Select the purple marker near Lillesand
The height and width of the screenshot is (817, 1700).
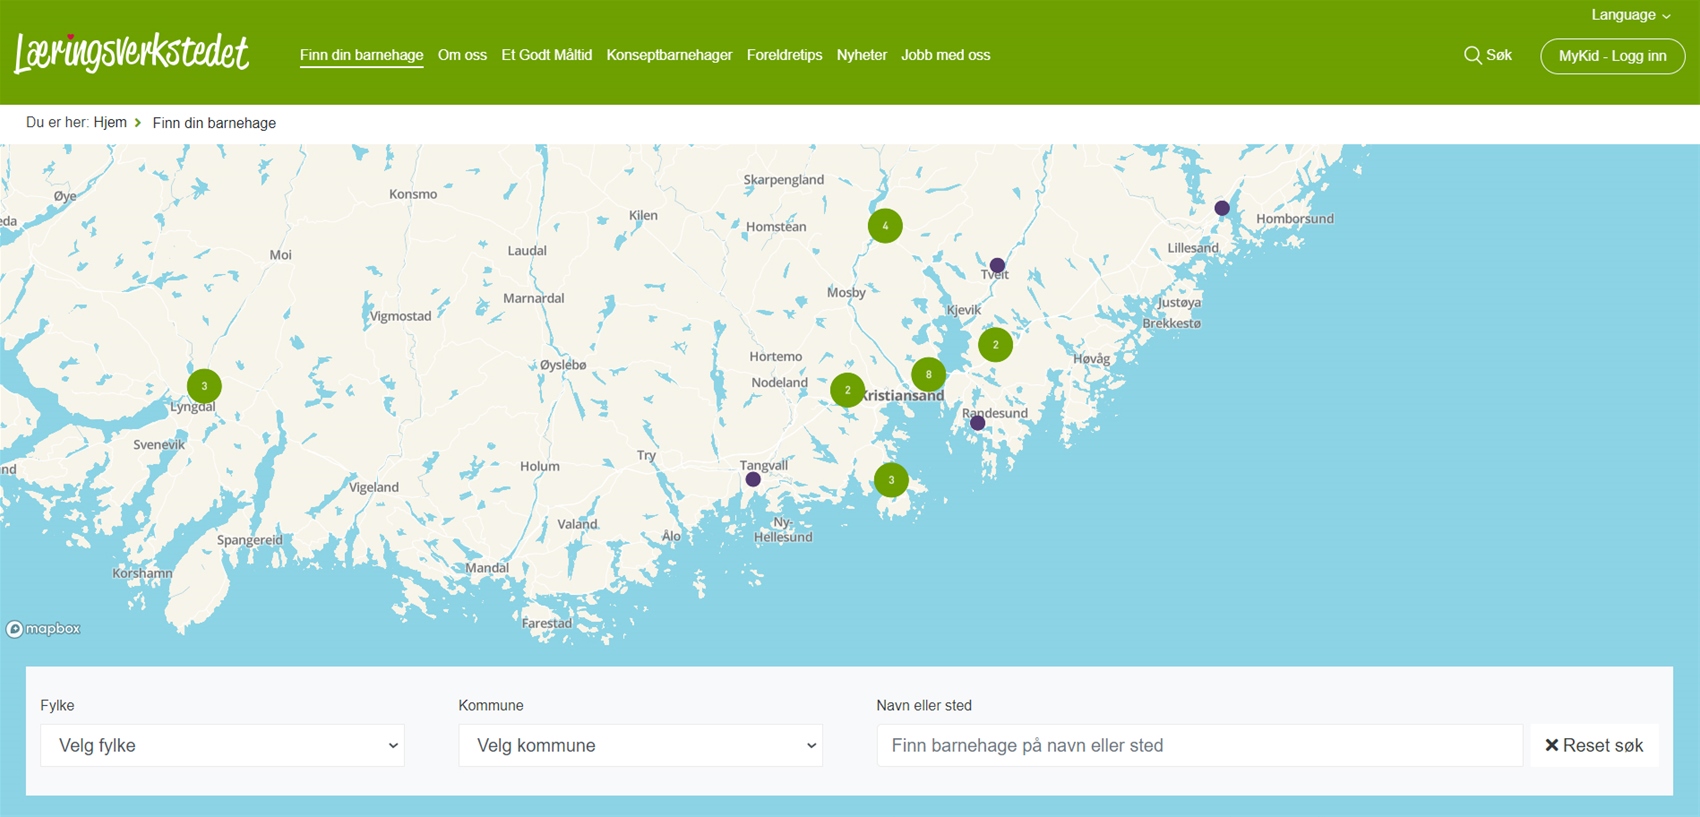click(x=1222, y=208)
